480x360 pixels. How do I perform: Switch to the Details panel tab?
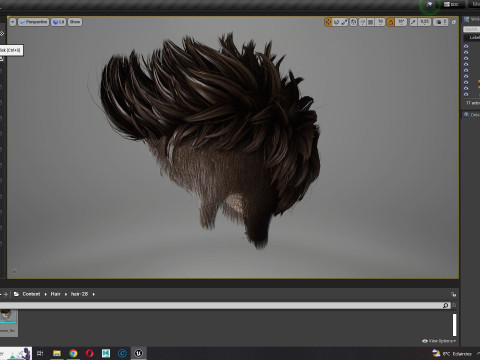[x=472, y=115]
